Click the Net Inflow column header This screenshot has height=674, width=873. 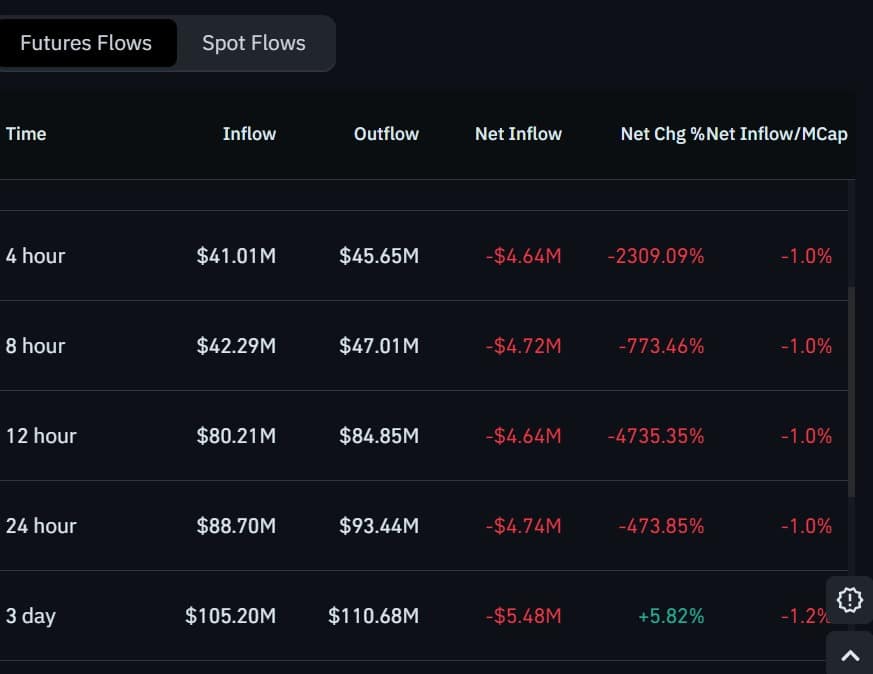point(518,134)
